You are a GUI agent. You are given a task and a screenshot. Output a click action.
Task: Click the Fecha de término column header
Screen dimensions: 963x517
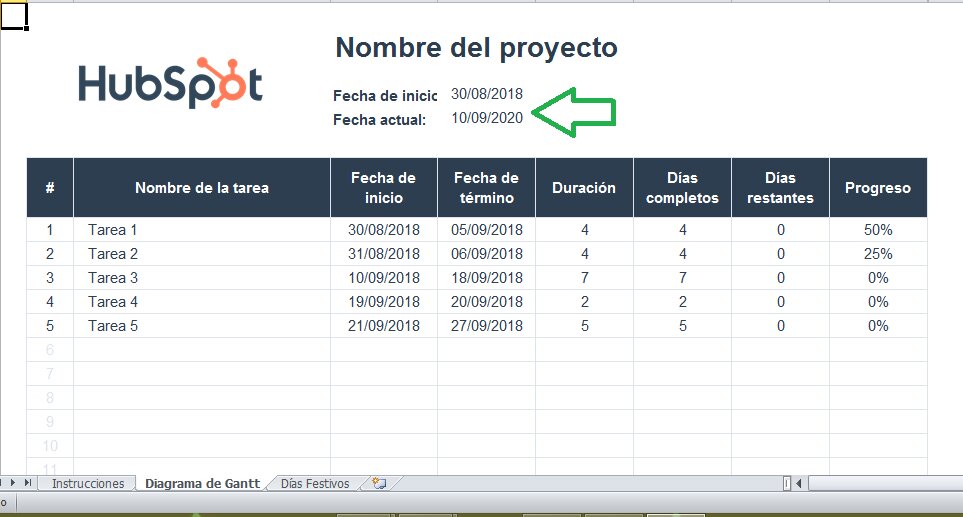pos(486,188)
